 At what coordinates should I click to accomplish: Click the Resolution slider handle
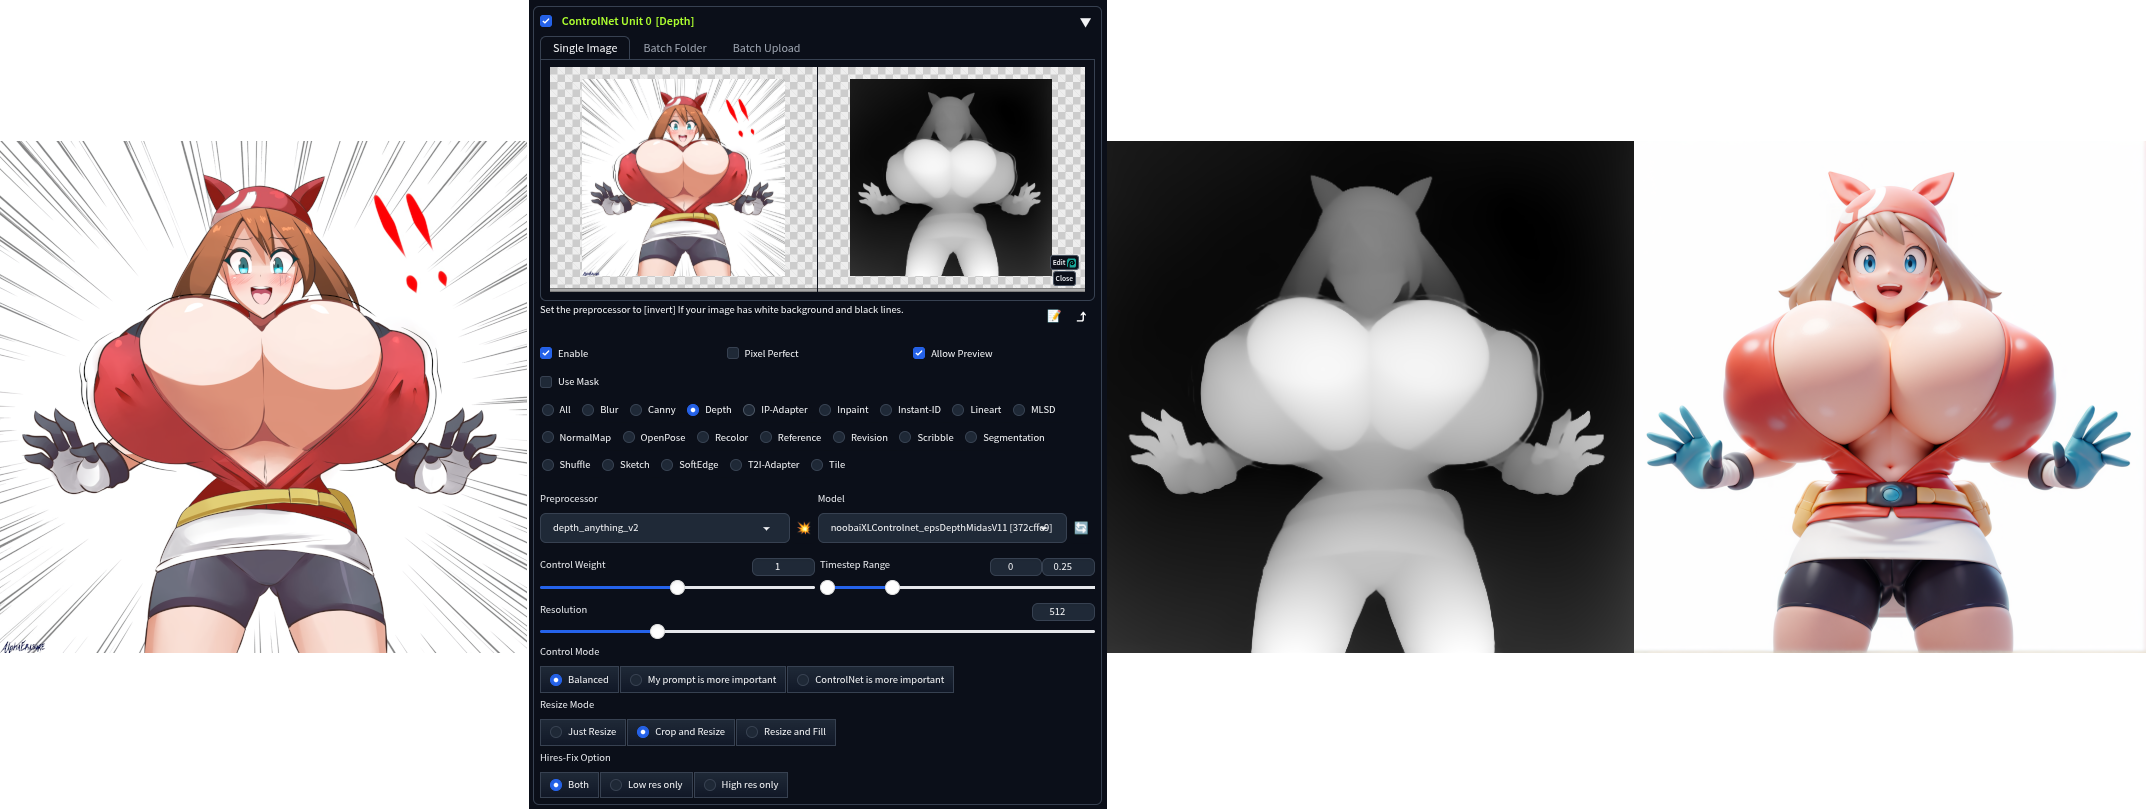point(657,632)
